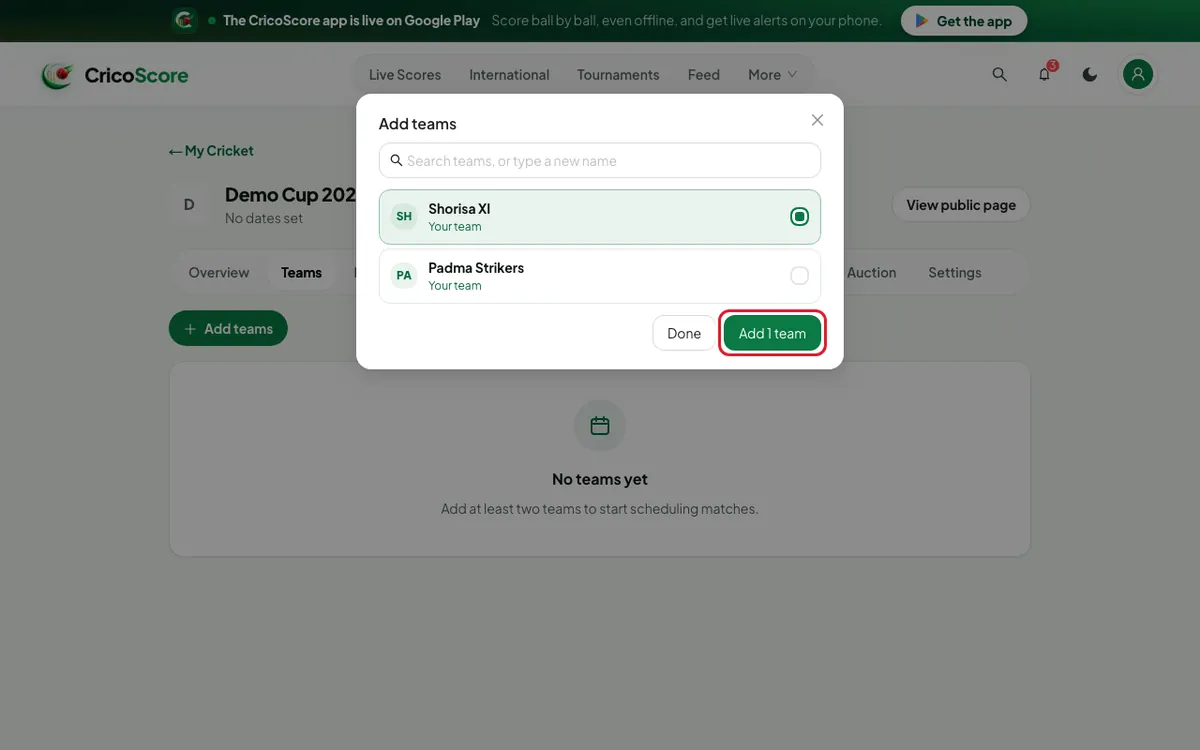This screenshot has width=1200, height=750.
Task: Uncheck the Shorisa XI checkbox
Action: click(799, 216)
